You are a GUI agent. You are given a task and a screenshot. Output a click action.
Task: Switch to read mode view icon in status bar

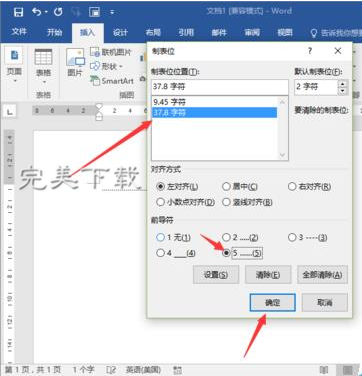coord(324,370)
